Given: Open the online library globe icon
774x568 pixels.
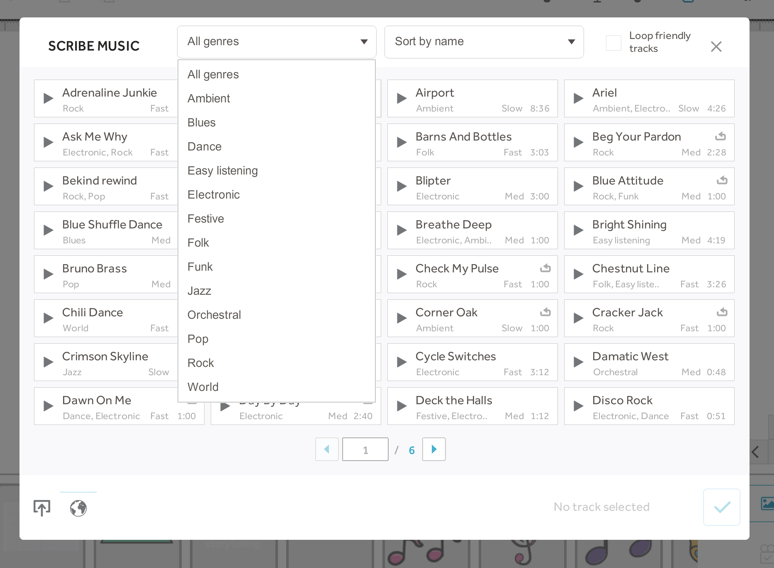Looking at the screenshot, I should click(78, 508).
